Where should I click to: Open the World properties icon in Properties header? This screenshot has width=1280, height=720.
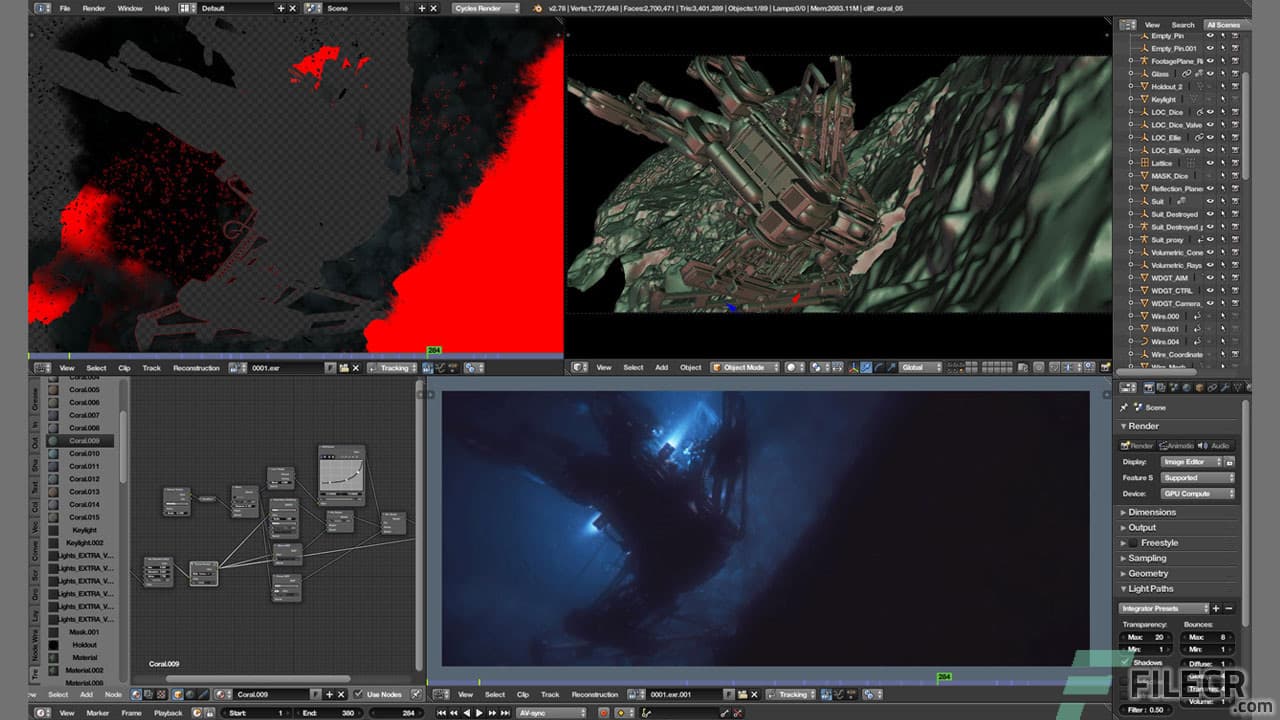coord(1187,388)
